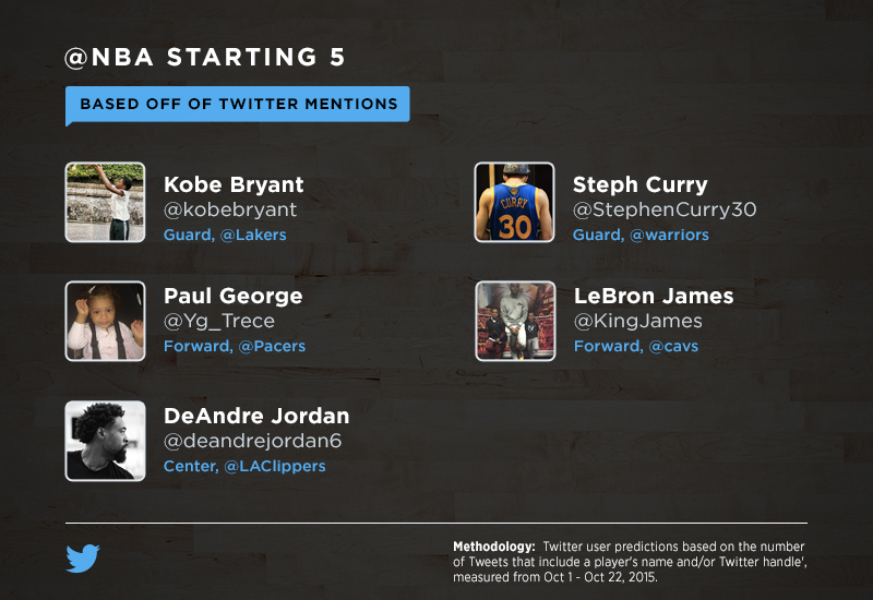Click the @Yg_Trece handle
Viewport: 873px width, 600px height.
(219, 321)
